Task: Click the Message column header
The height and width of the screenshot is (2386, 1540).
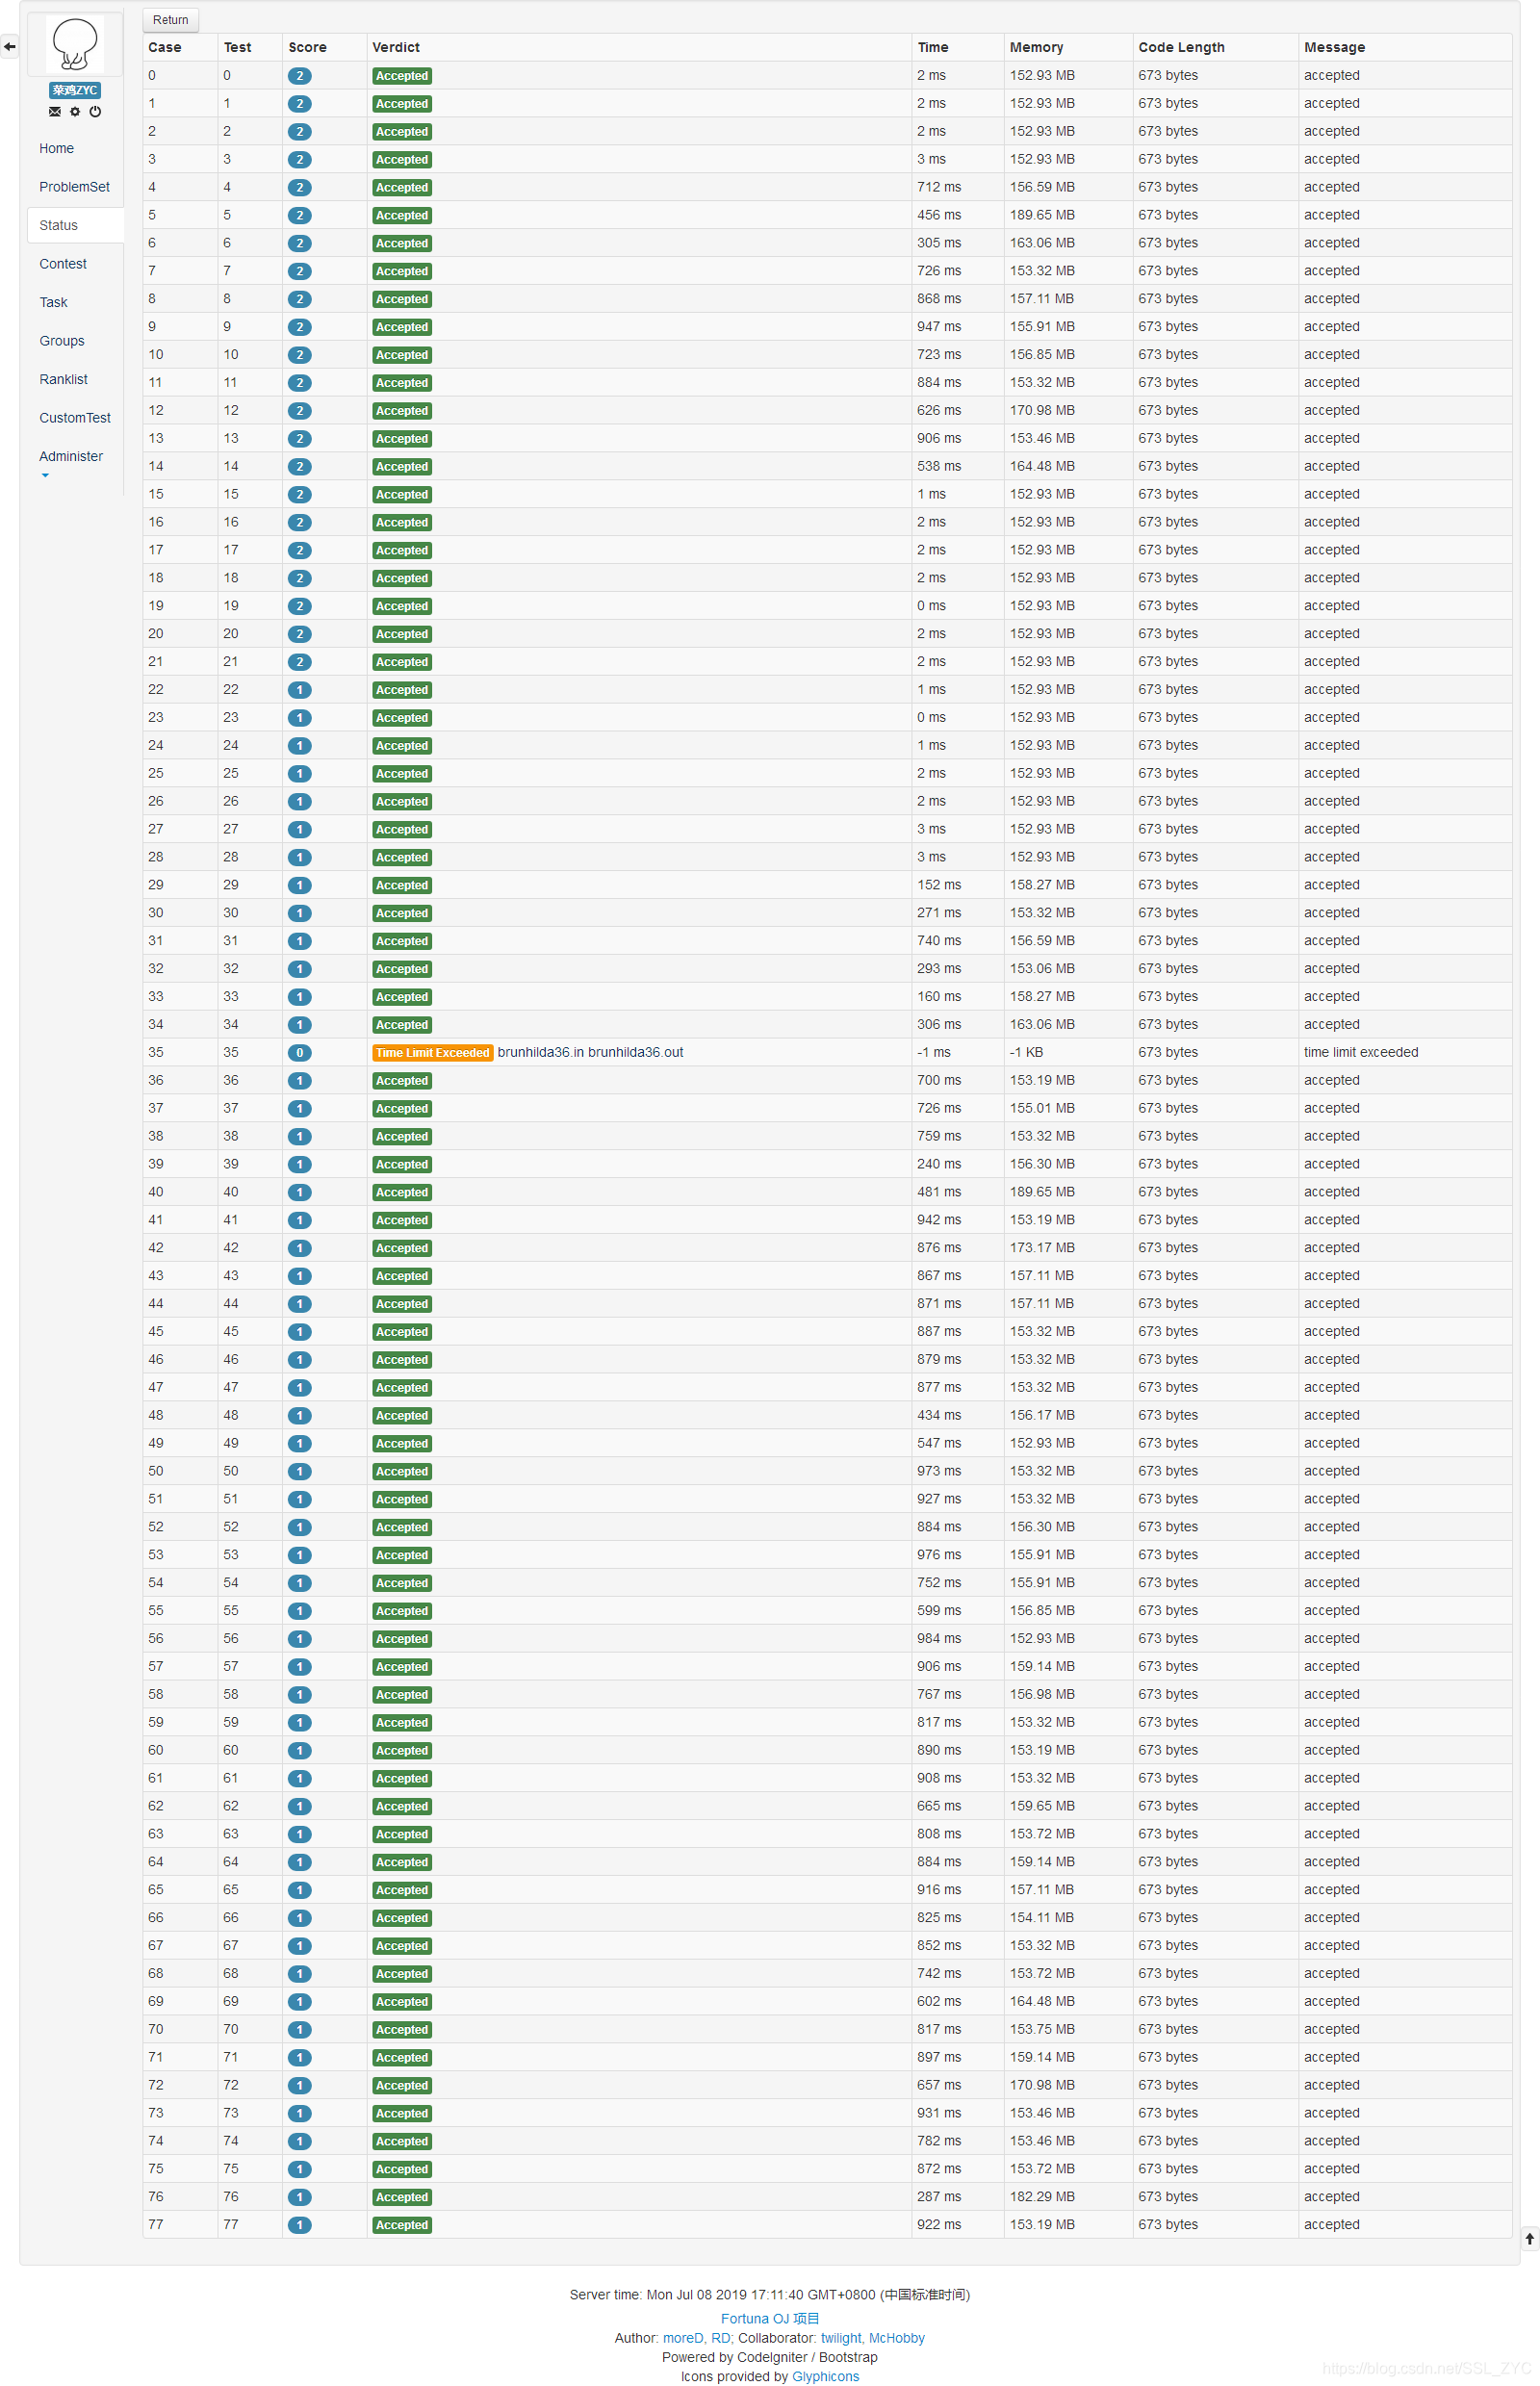Action: coord(1334,47)
